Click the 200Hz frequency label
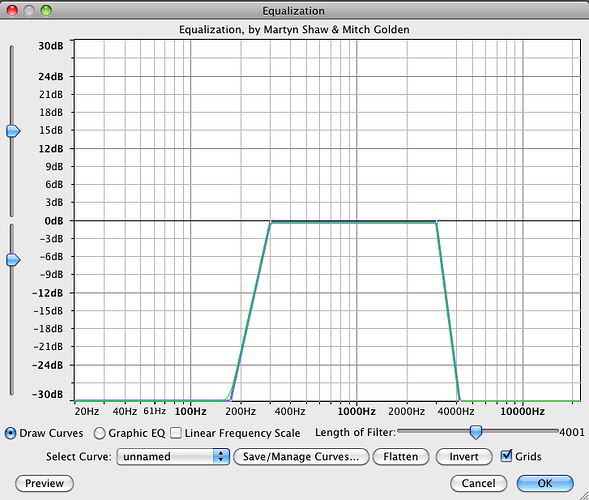 point(240,412)
